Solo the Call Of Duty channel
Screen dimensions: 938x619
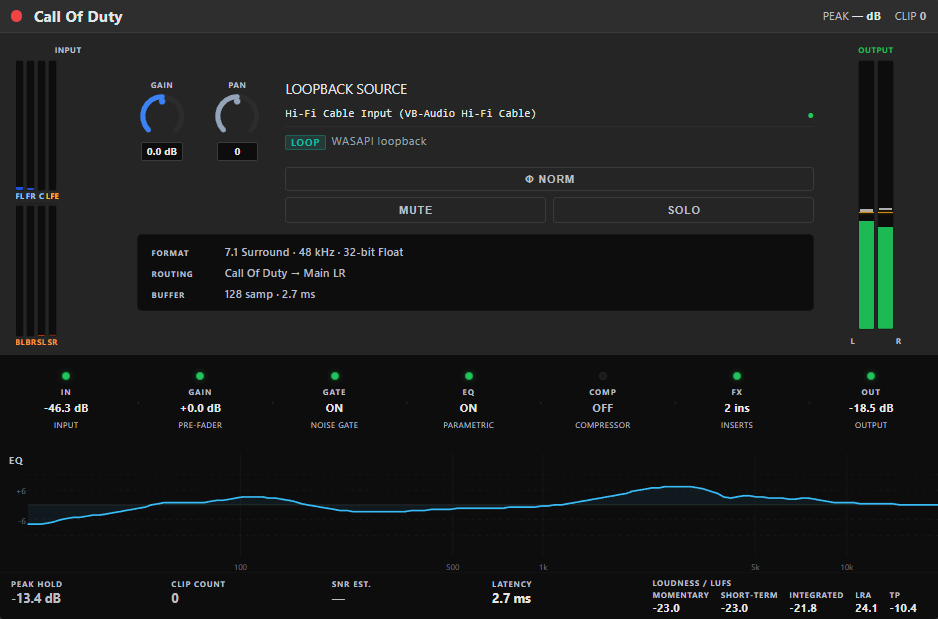click(683, 210)
